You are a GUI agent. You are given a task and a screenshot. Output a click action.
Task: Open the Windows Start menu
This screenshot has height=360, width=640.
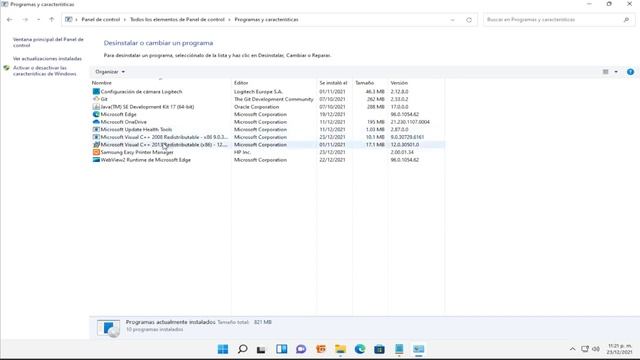223,349
